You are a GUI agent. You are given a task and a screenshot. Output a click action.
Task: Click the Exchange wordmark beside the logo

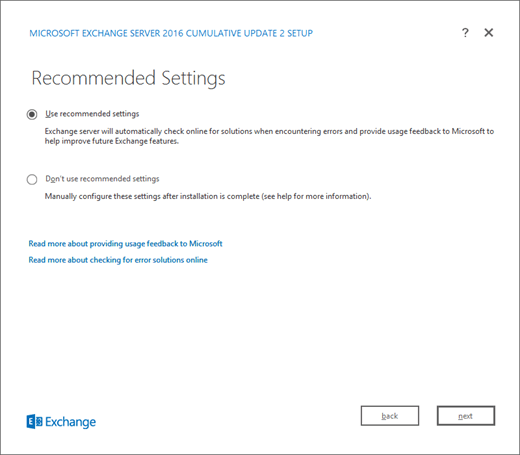71,422
